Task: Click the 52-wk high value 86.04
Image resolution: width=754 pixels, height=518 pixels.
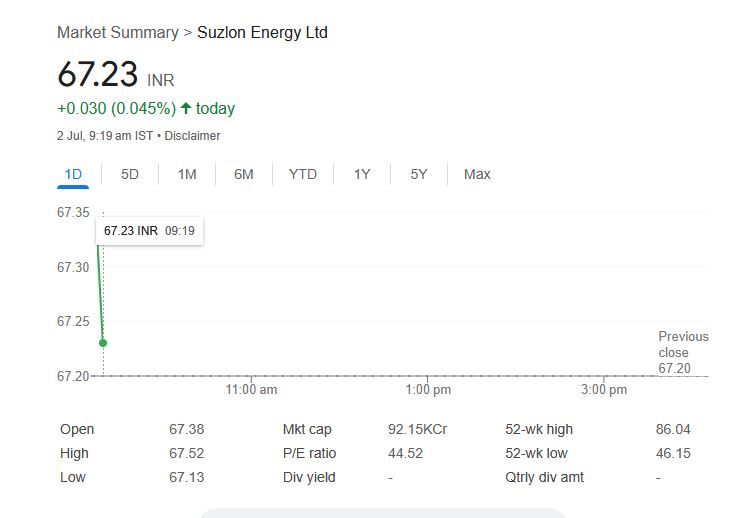Action: coord(673,429)
